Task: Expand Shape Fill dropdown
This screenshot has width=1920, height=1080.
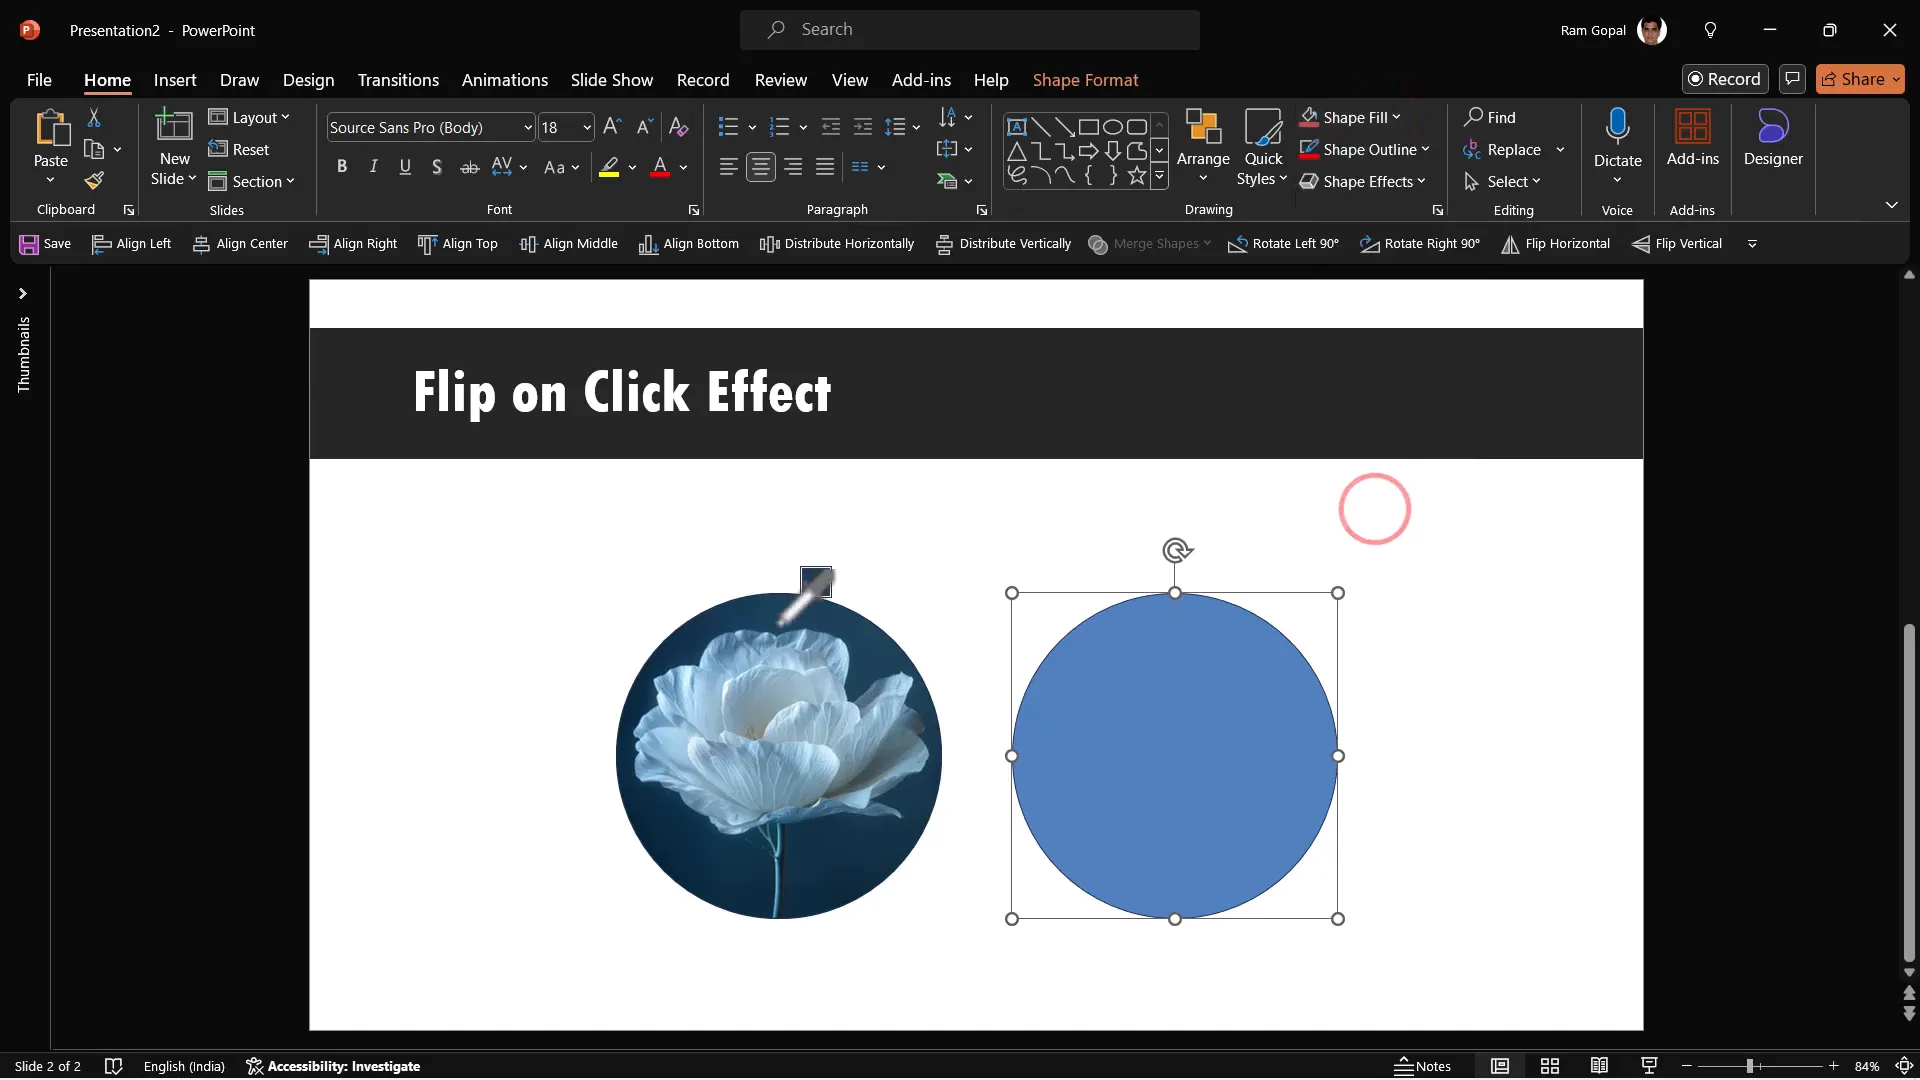Action: [1396, 117]
